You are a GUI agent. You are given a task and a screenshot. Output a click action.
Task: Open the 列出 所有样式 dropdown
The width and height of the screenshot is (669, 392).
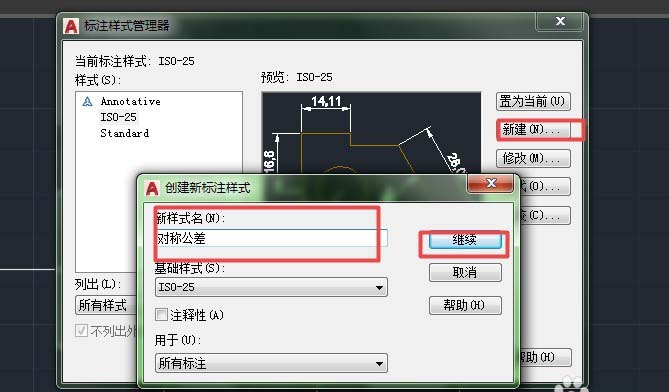click(107, 305)
